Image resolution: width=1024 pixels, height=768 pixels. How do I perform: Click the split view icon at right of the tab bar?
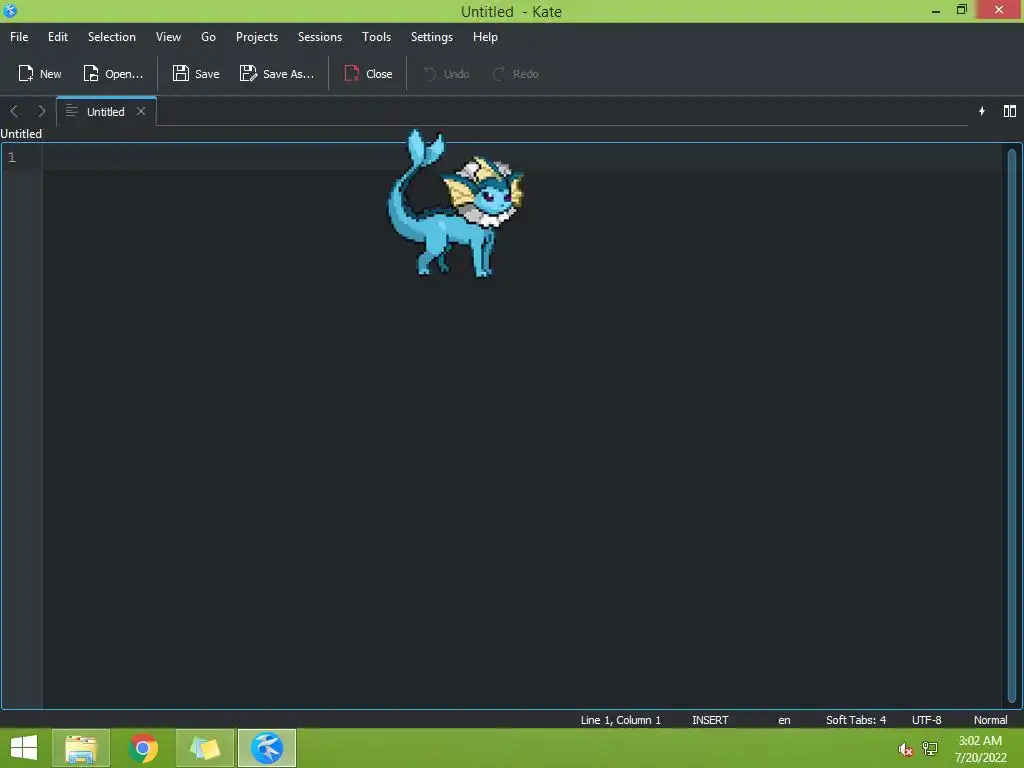point(1010,111)
